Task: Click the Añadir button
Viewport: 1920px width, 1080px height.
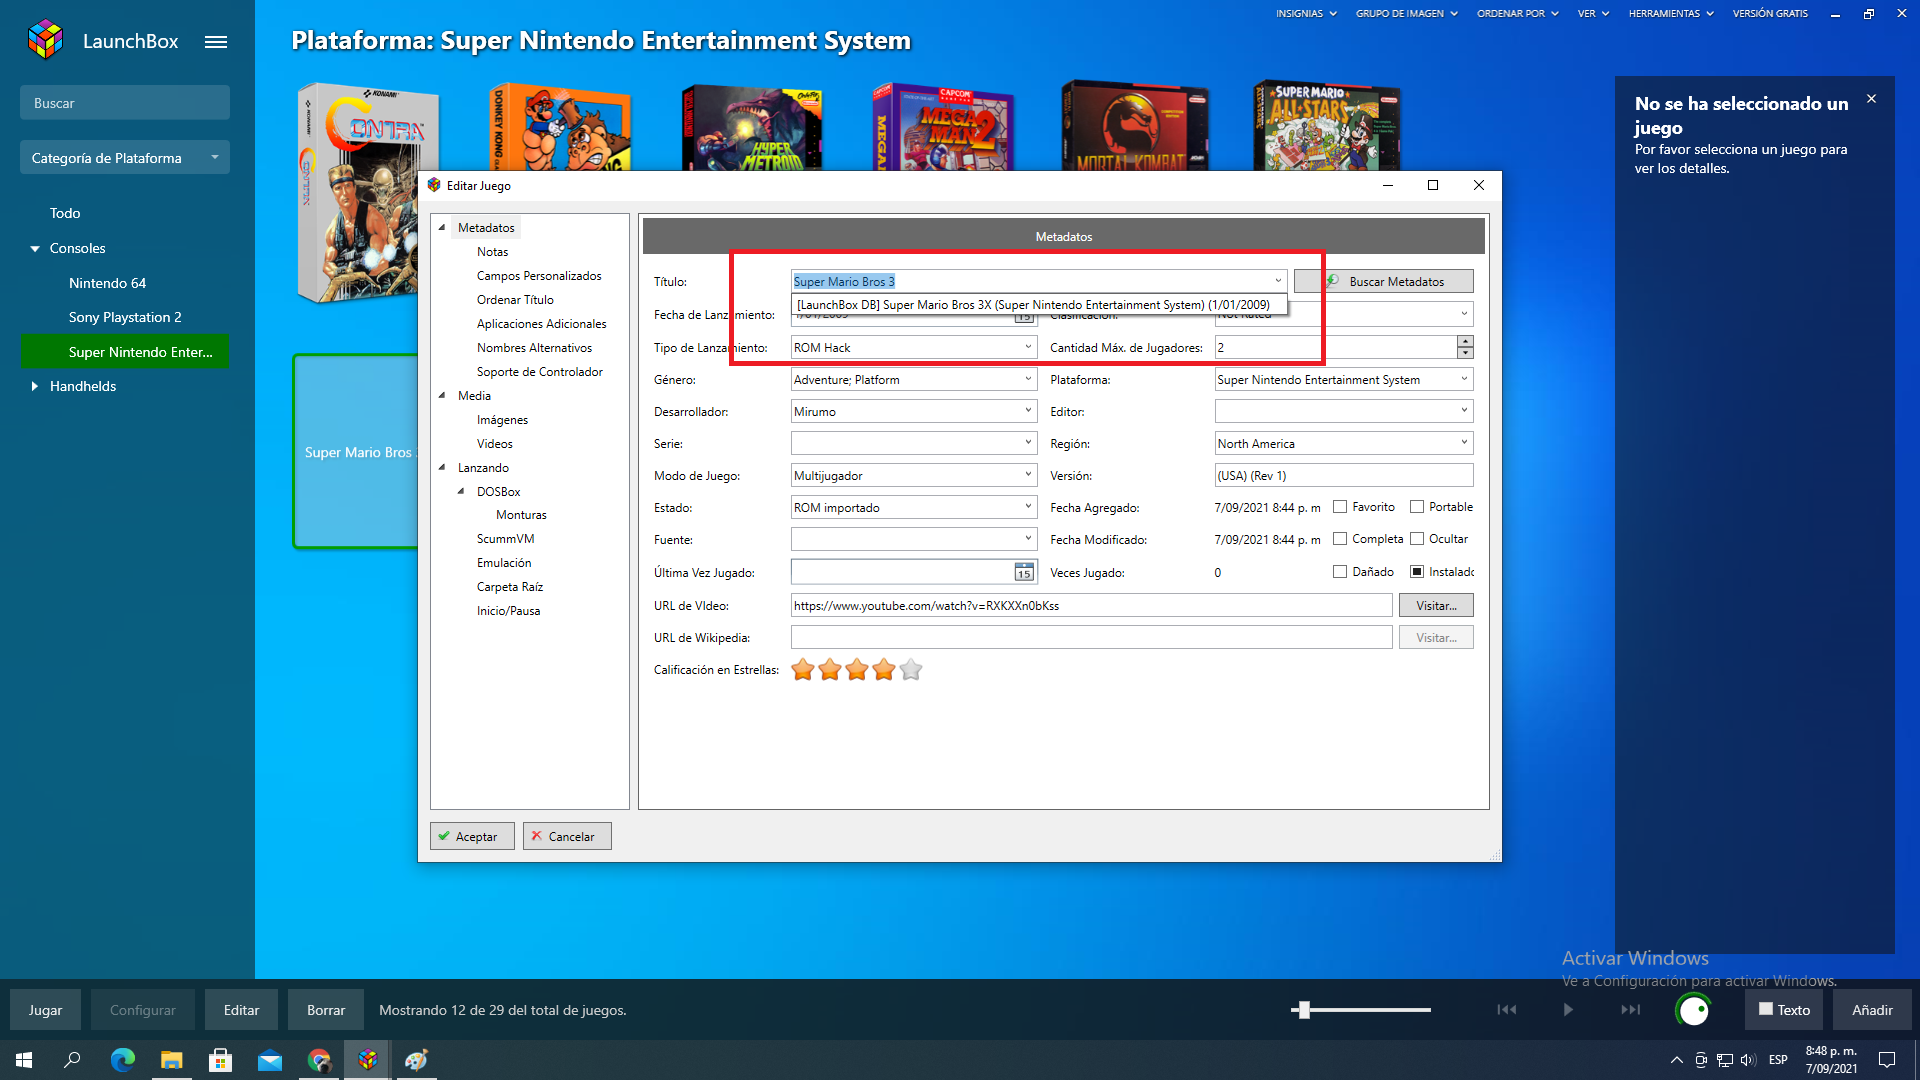Action: pos(1872,1010)
